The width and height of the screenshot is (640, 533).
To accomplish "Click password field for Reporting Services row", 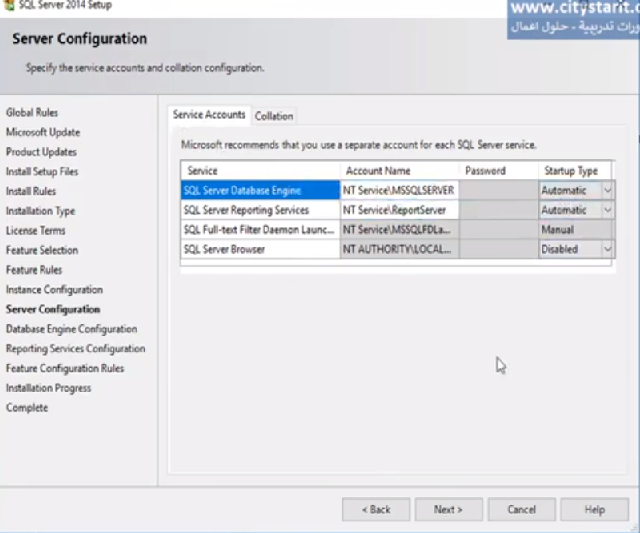I will point(498,210).
